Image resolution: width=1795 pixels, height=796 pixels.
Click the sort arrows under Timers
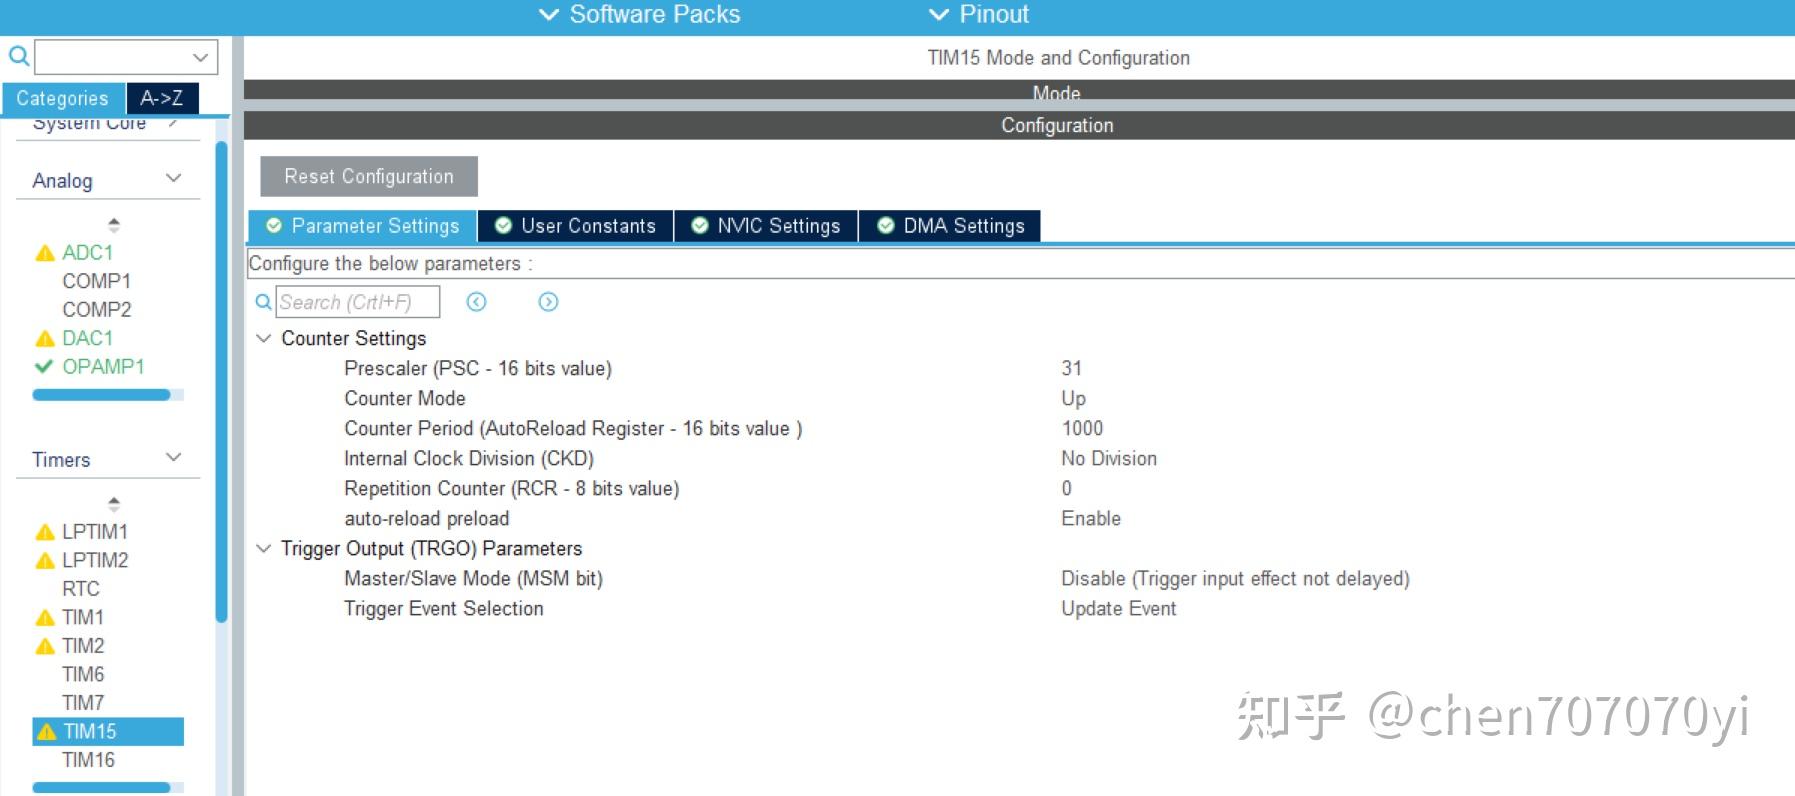pos(114,504)
